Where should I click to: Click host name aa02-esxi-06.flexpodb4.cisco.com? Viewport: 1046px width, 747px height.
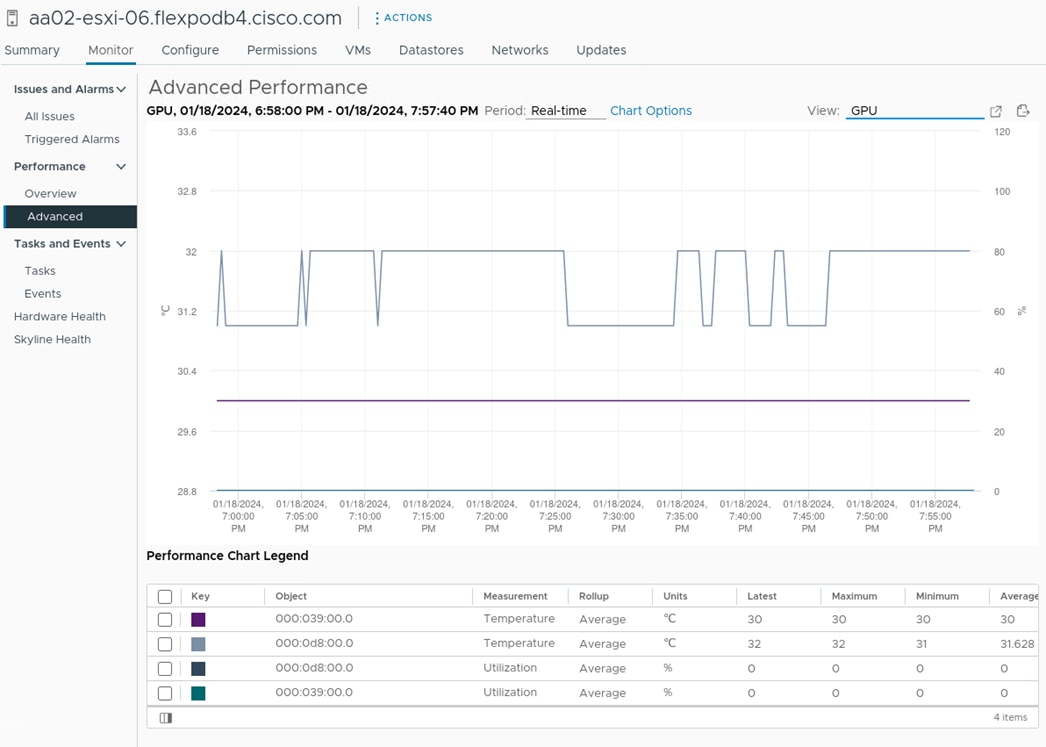click(x=185, y=18)
